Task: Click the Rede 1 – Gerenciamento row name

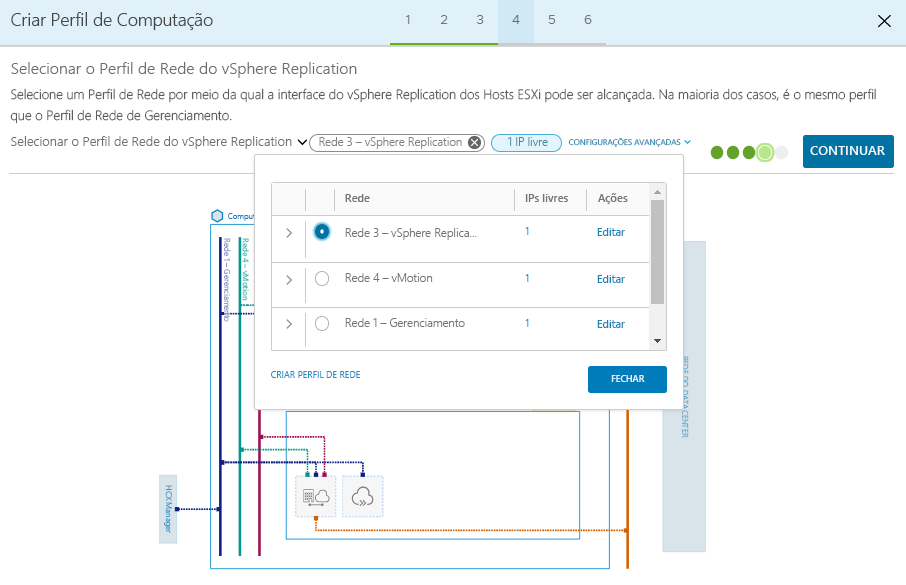Action: 404,323
